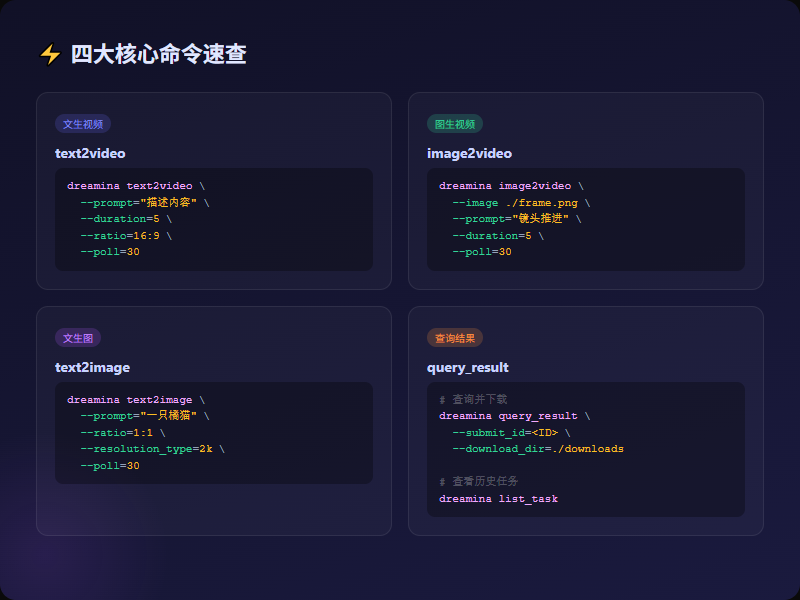Viewport: 800px width, 600px height.
Task: Select the --prompt="镜头推进" code line
Action: coord(516,219)
